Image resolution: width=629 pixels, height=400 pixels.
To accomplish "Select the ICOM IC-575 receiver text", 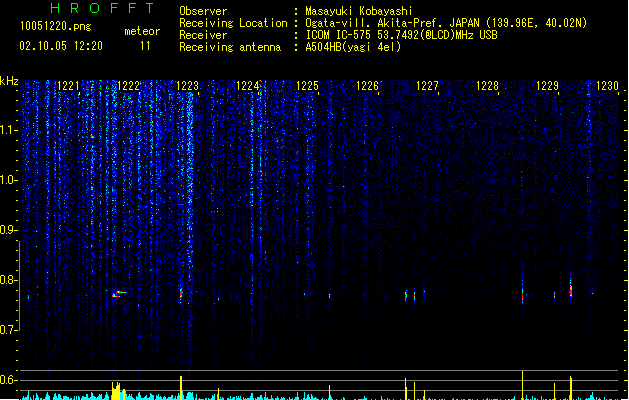I will click(402, 35).
